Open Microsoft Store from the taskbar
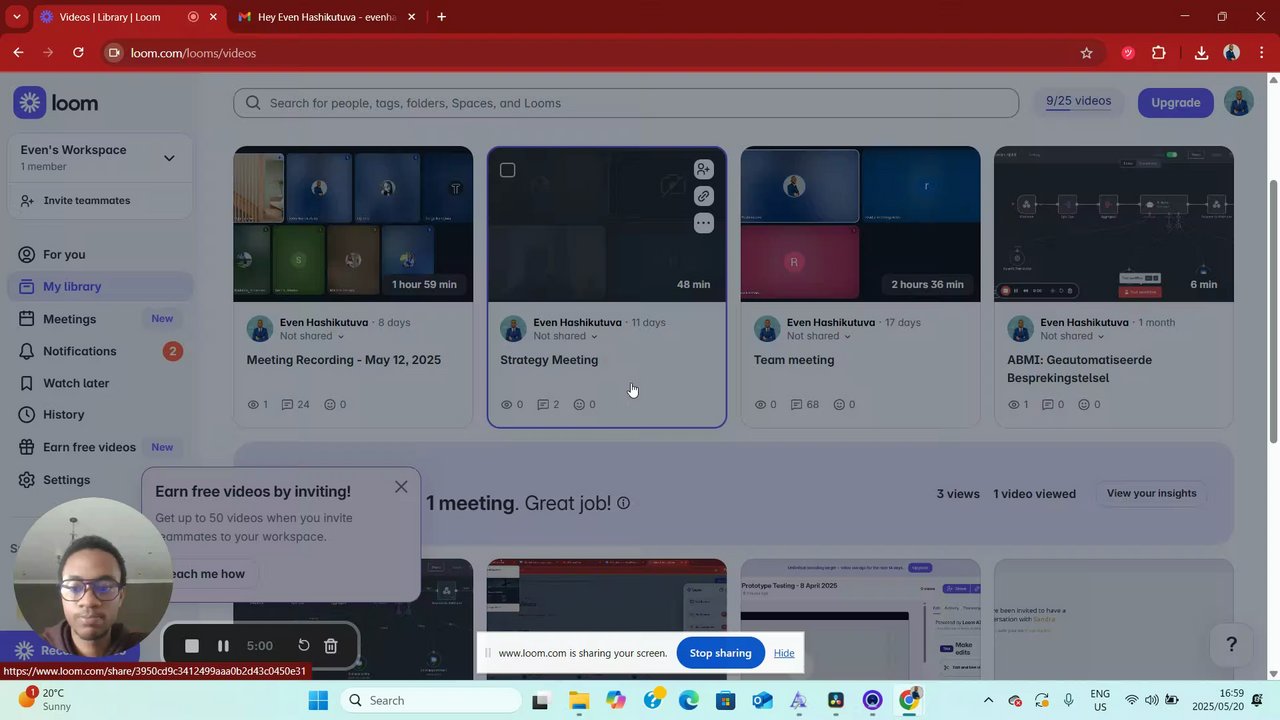This screenshot has width=1280, height=720. pyautogui.click(x=725, y=700)
